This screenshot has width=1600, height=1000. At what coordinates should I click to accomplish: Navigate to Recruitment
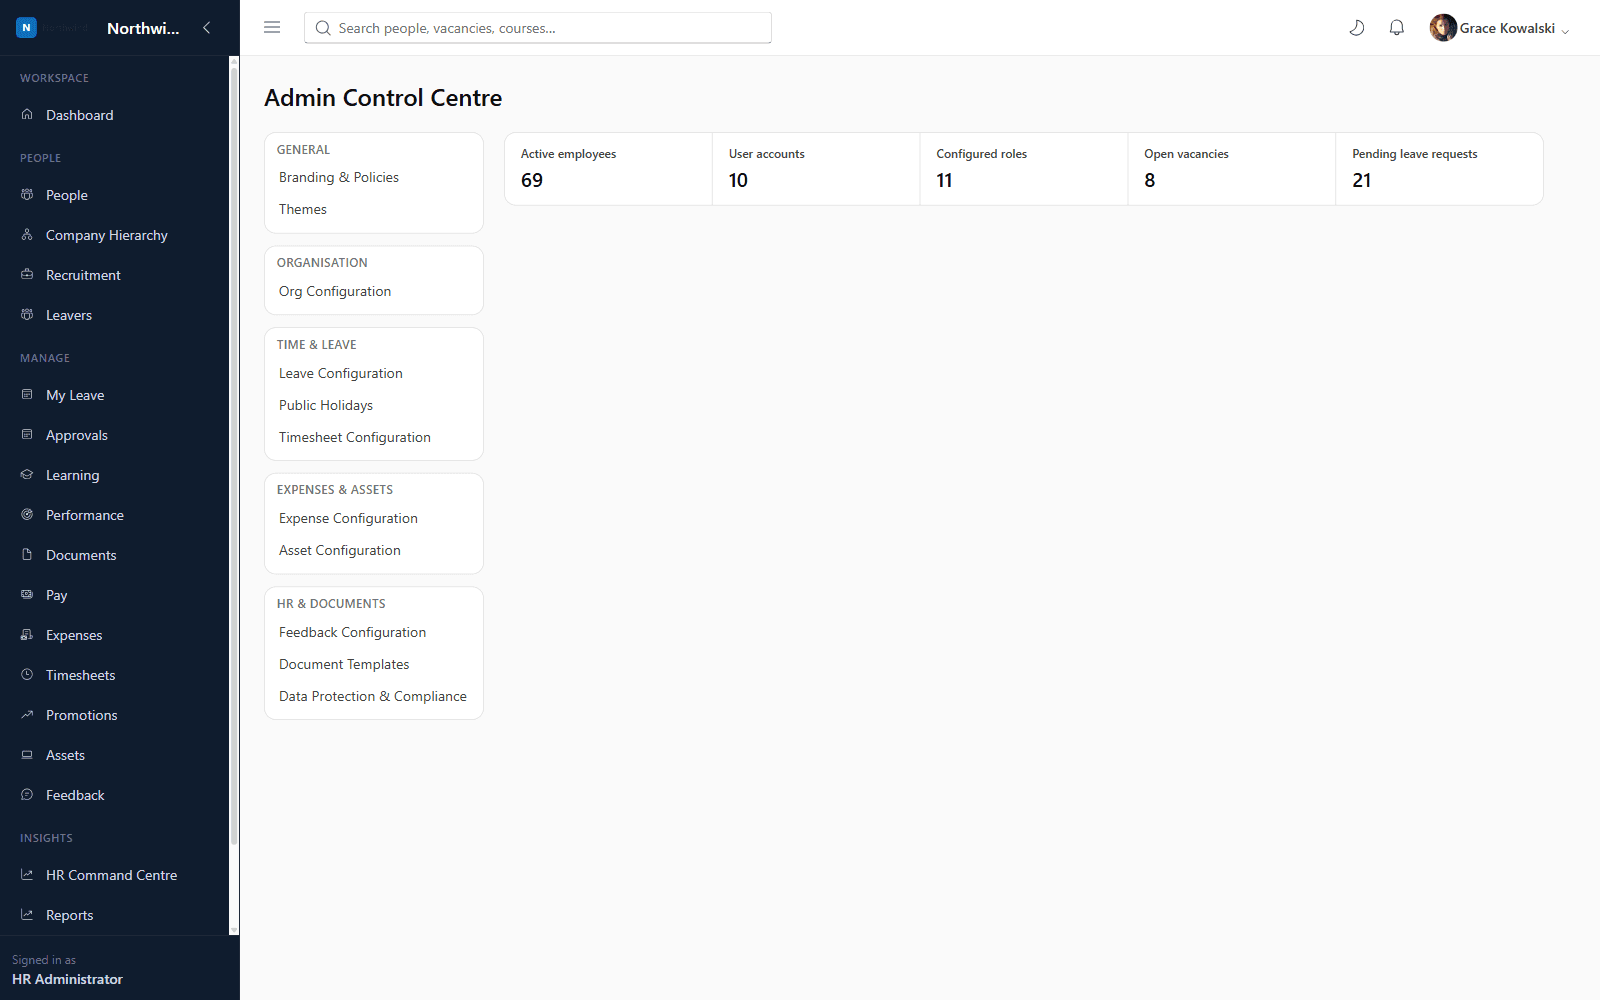pos(114,275)
